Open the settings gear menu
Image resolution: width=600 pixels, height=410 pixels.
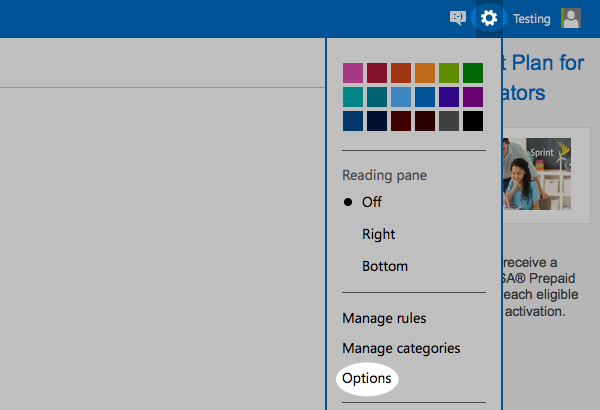(488, 18)
